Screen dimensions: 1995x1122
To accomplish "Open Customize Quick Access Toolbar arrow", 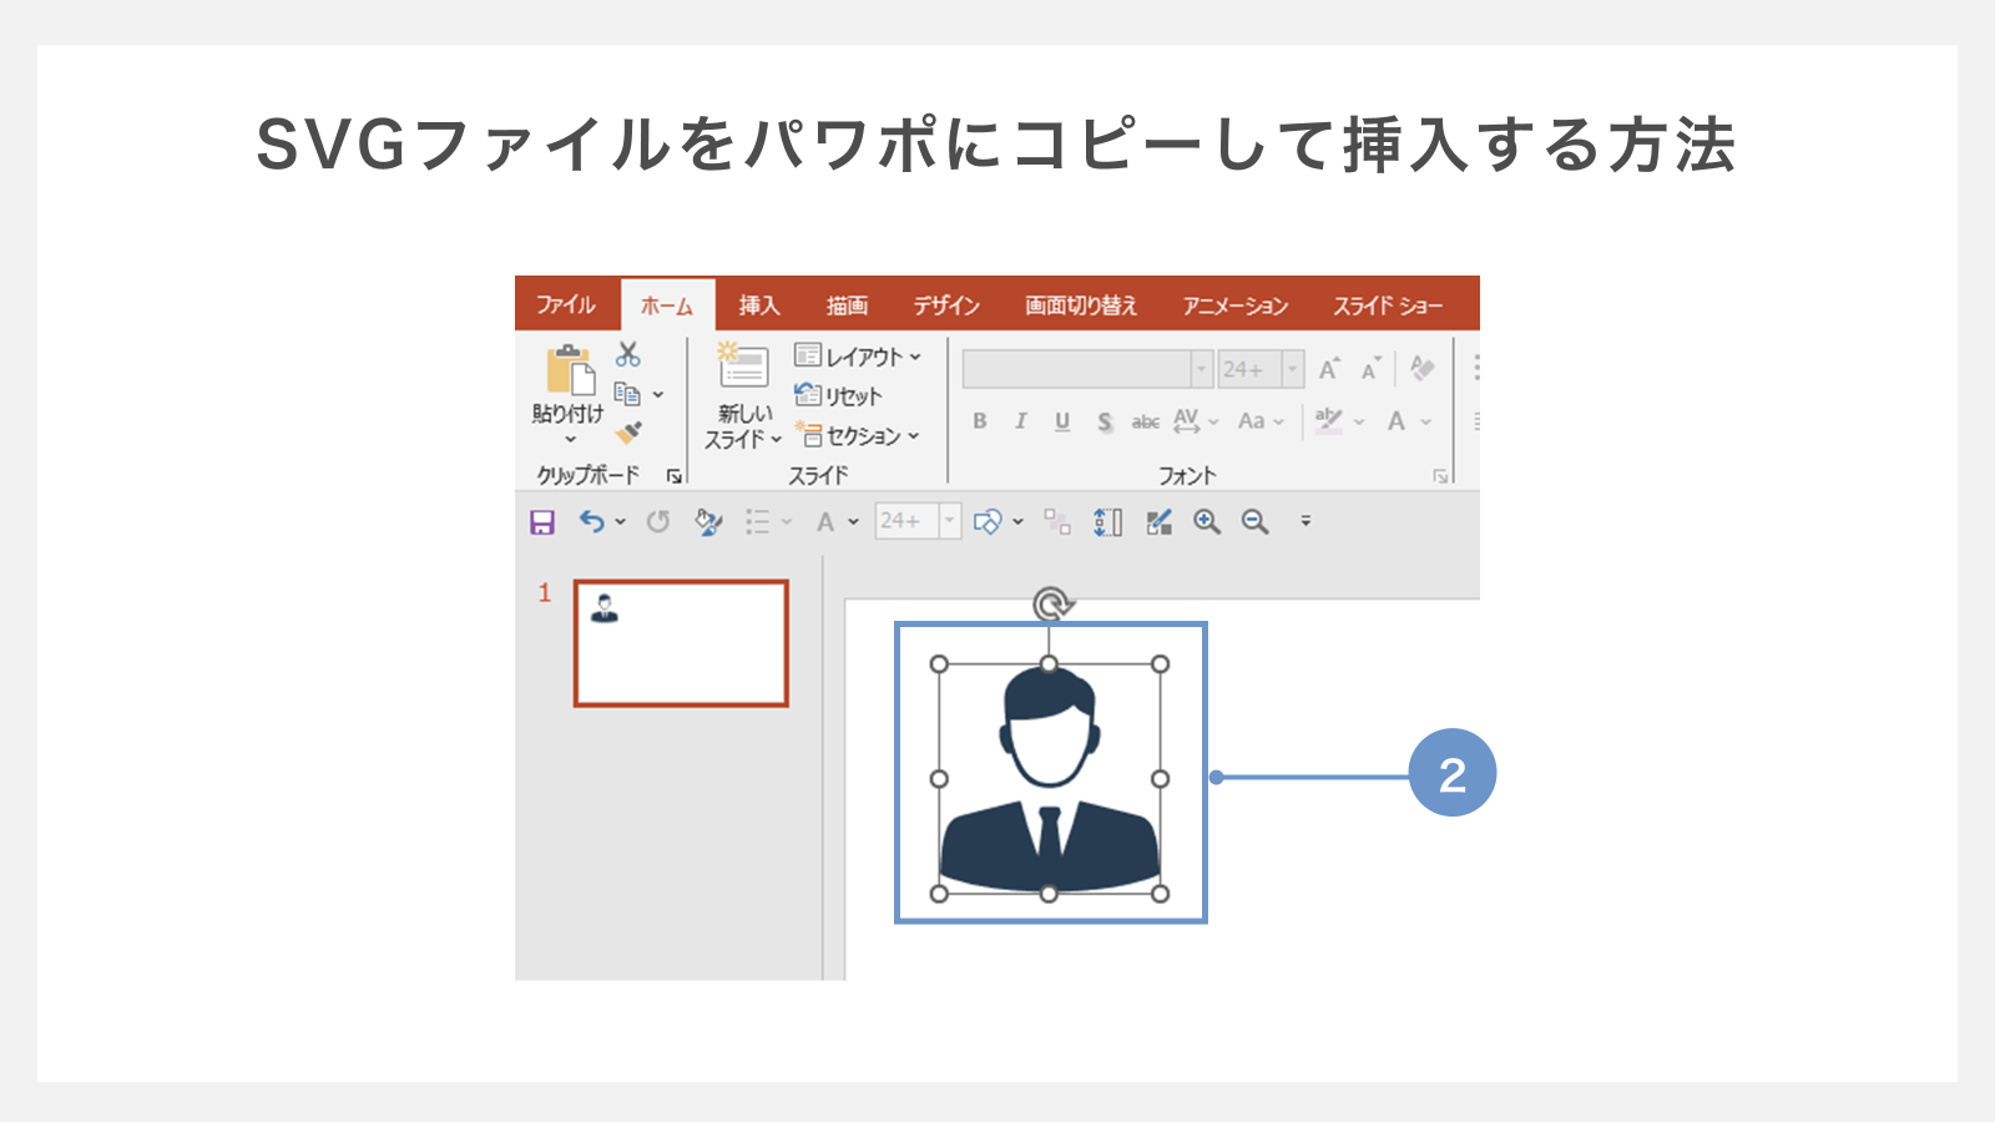I will (1306, 521).
